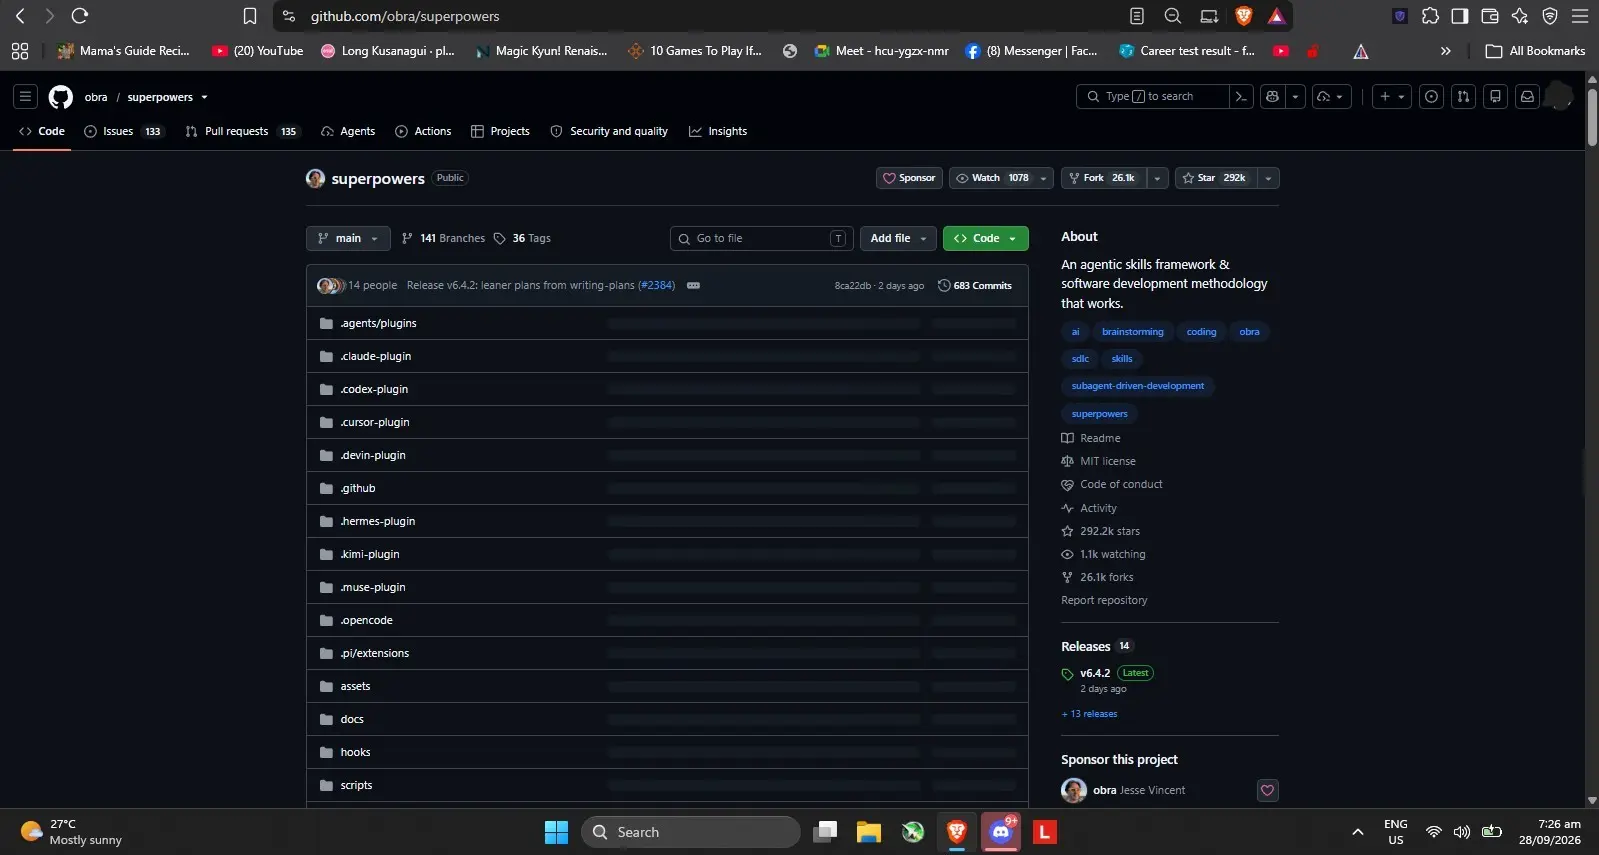This screenshot has height=855, width=1599.
Task: Star the superpowers repository
Action: point(1214,178)
